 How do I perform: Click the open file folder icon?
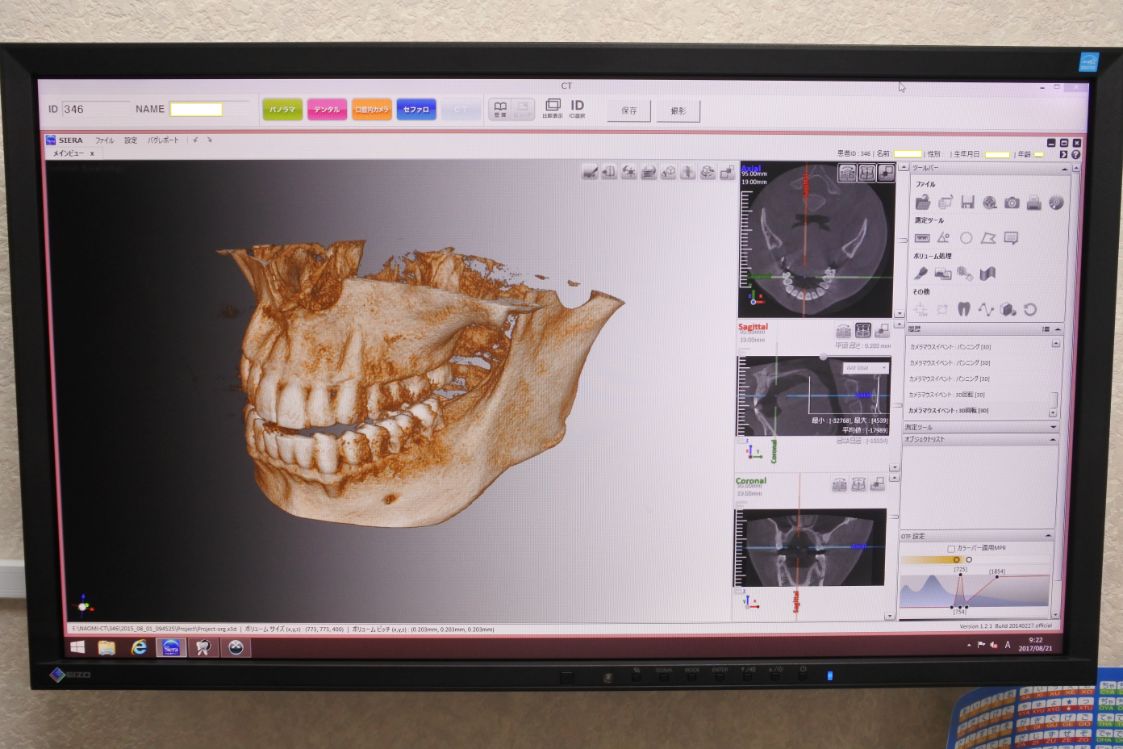[x=922, y=203]
